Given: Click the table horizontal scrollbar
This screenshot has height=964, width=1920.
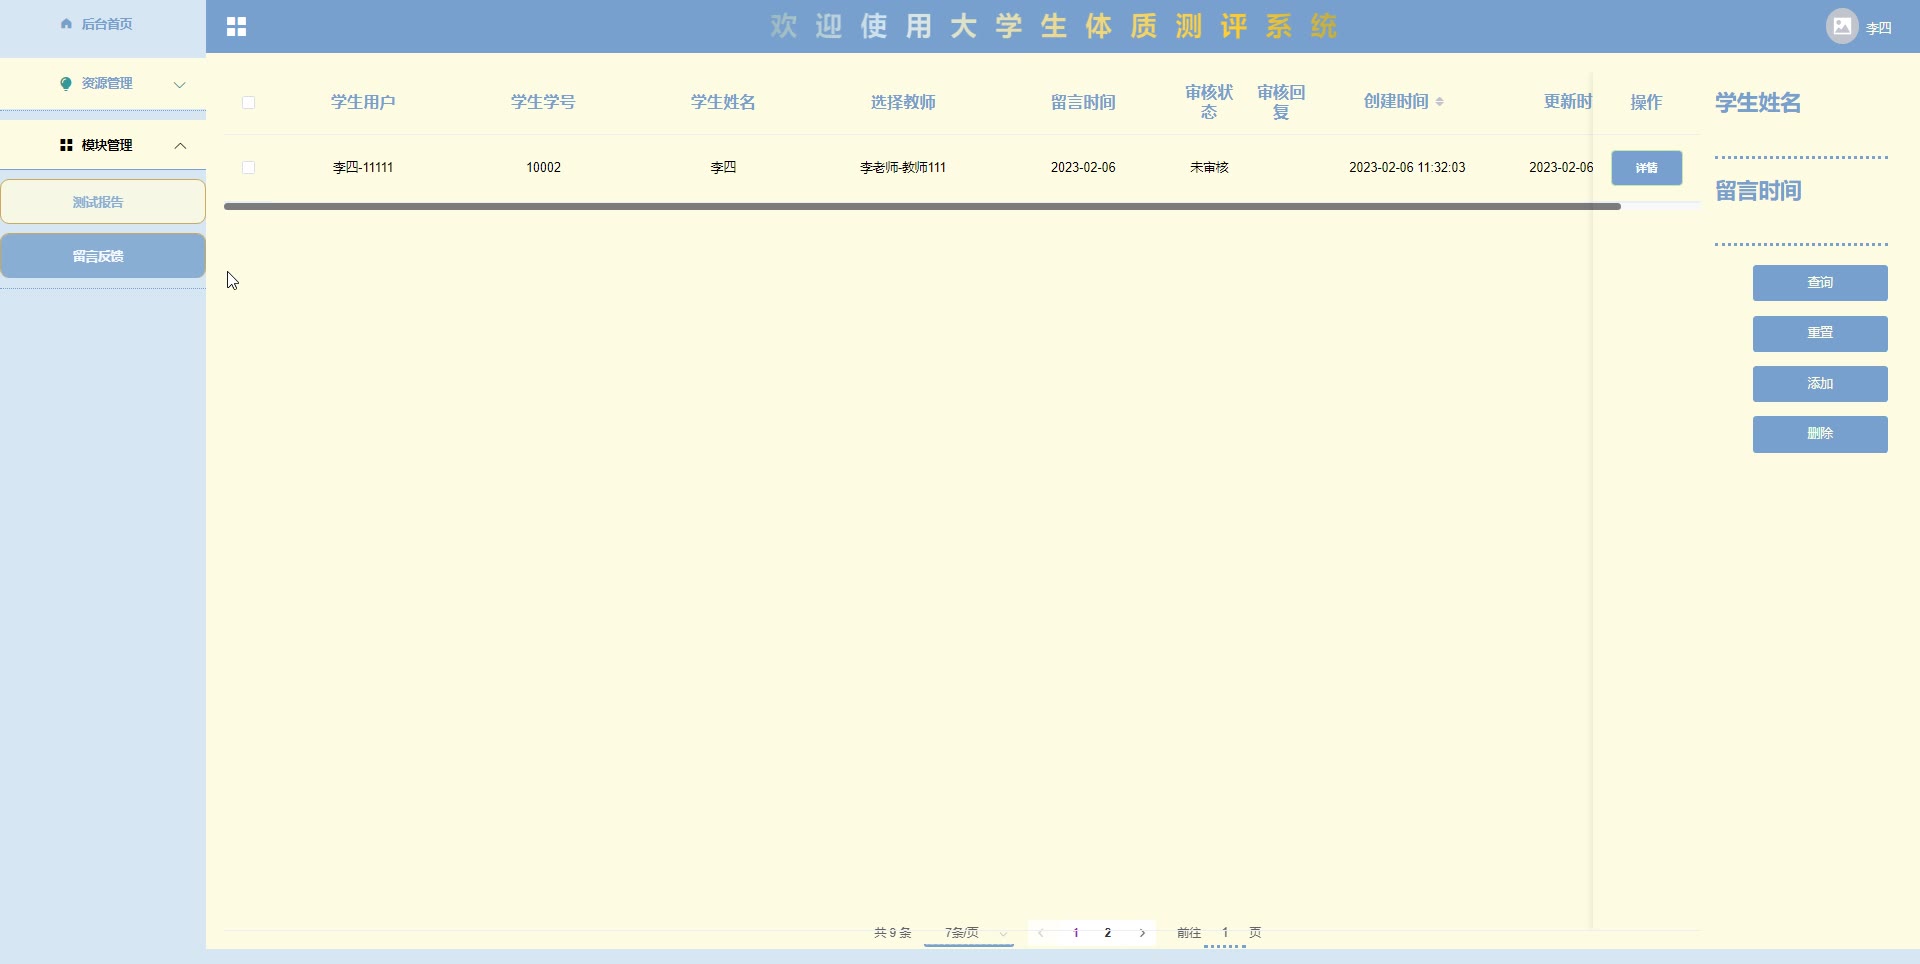Looking at the screenshot, I should tap(920, 207).
